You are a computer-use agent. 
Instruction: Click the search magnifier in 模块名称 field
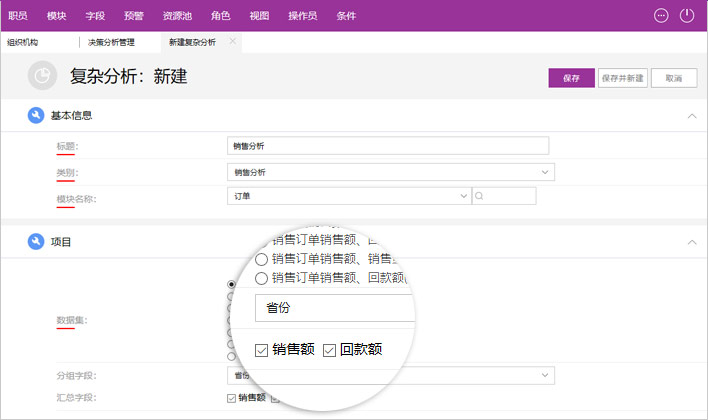click(481, 197)
